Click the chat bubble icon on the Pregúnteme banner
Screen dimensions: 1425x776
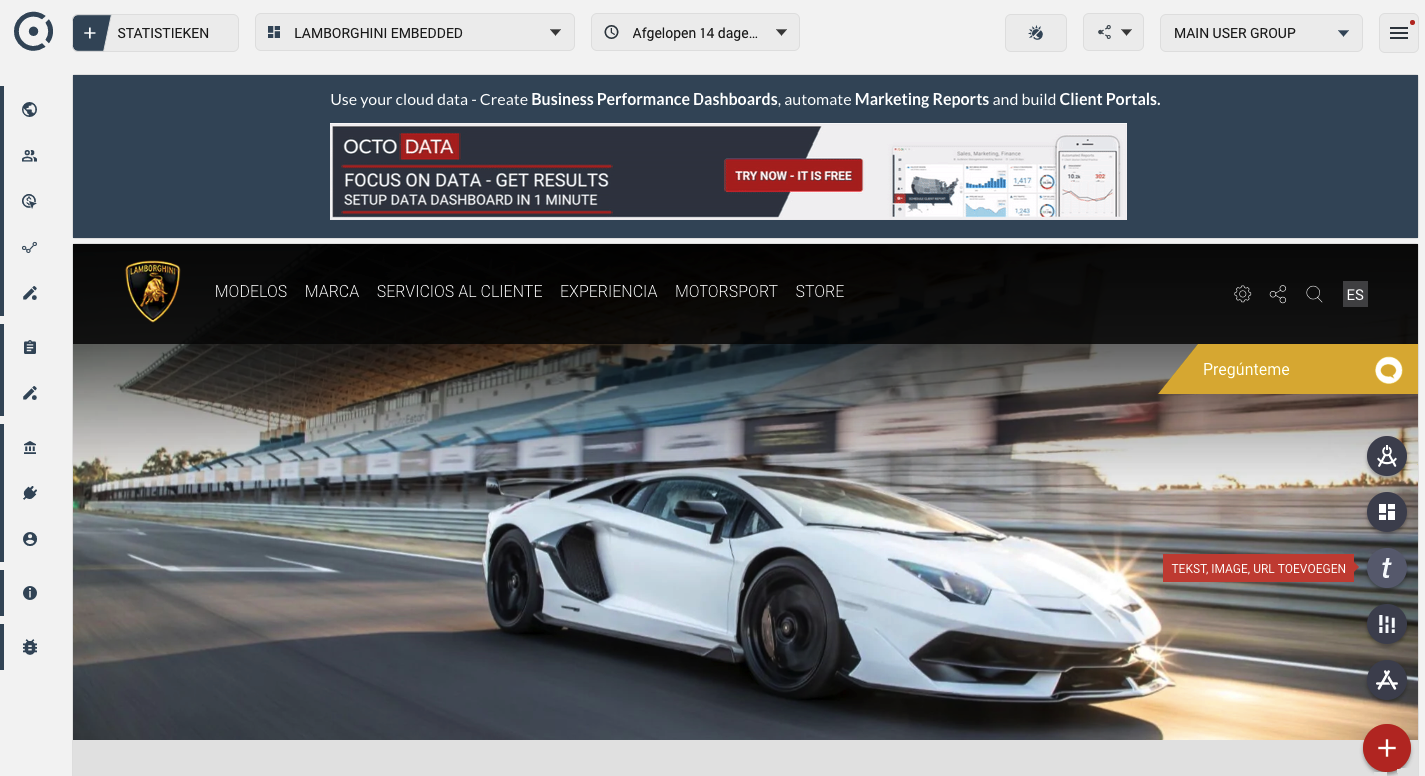pos(1388,370)
